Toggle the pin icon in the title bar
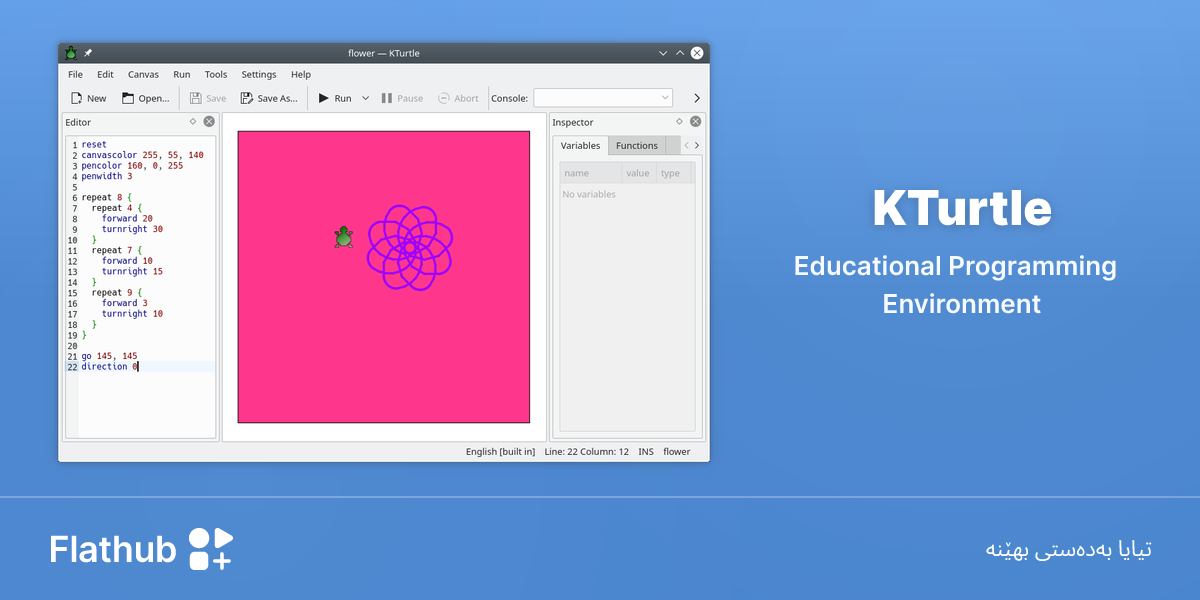 coord(88,53)
